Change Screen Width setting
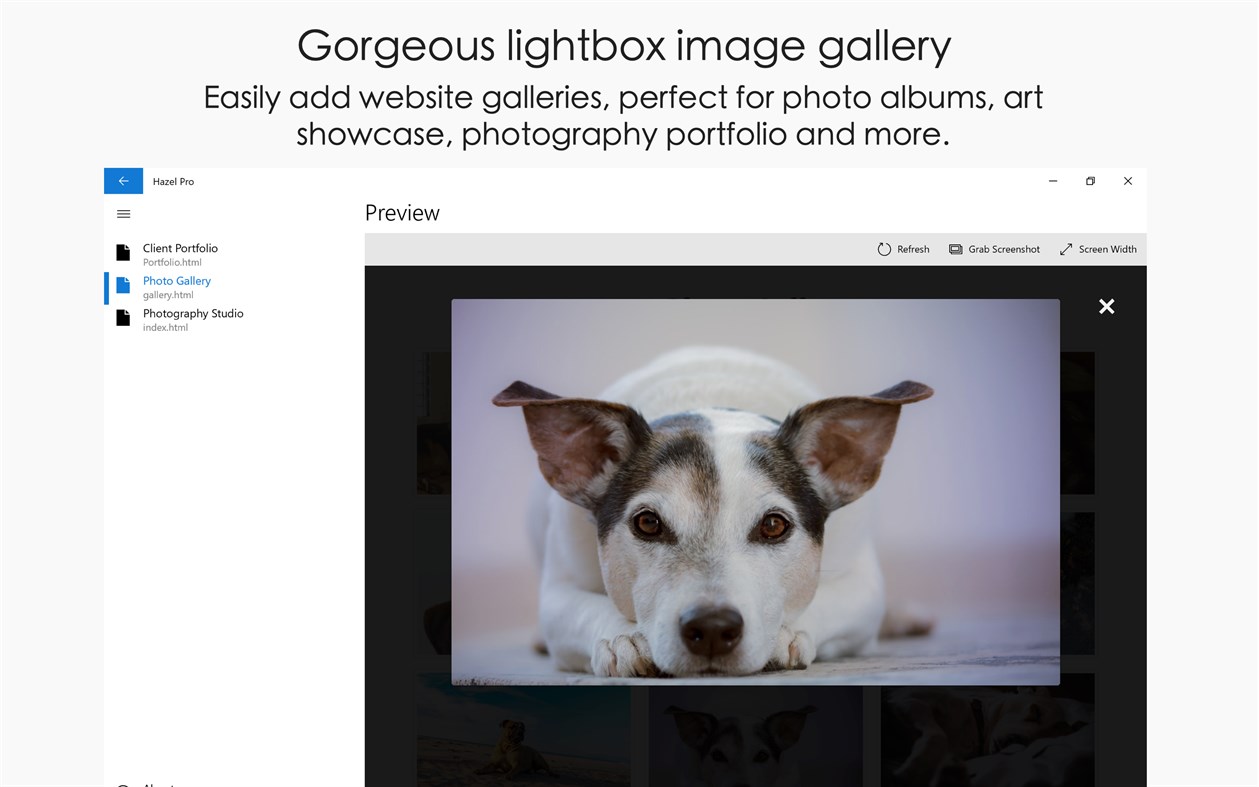Viewport: 1259px width, 787px height. pos(1098,249)
